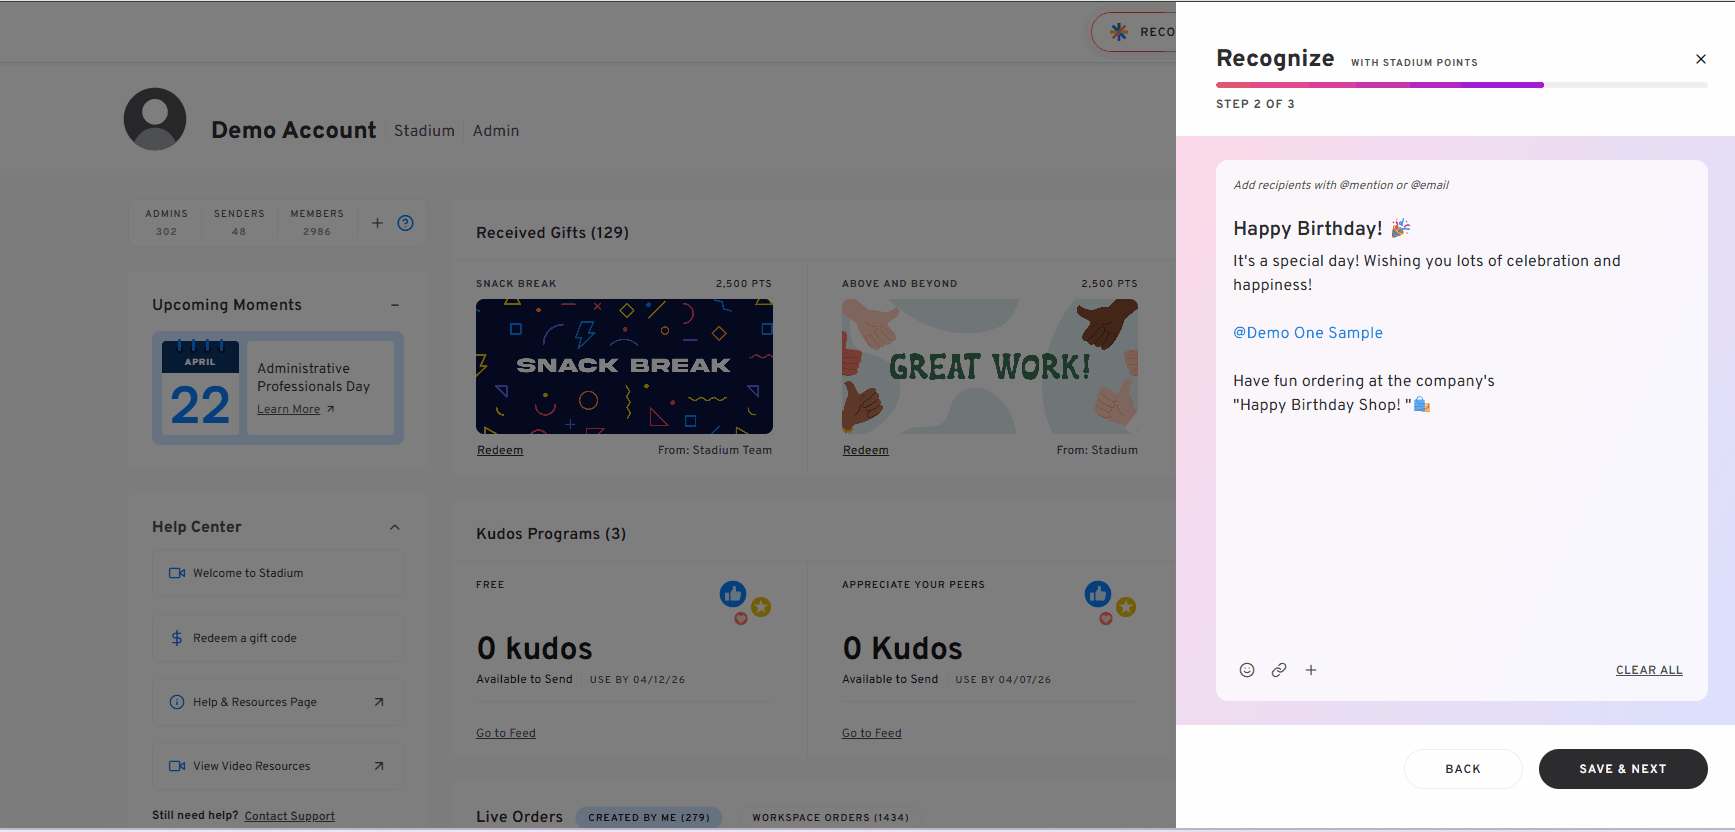Collapse the Help Center section
1735x832 pixels.
[395, 527]
